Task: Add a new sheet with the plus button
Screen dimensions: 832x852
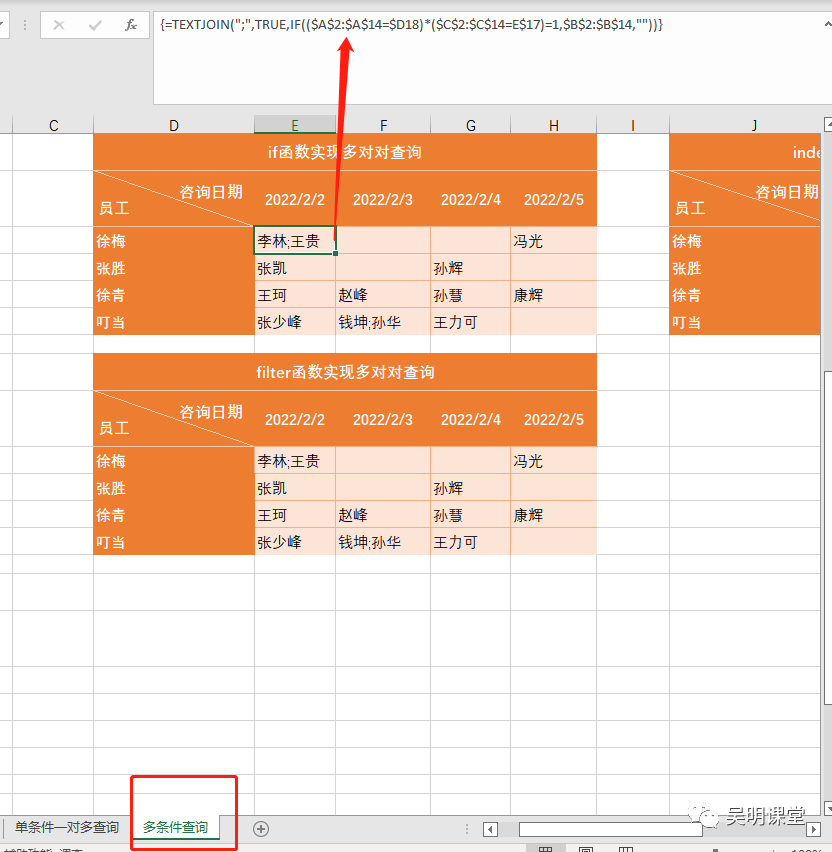Action: (261, 829)
